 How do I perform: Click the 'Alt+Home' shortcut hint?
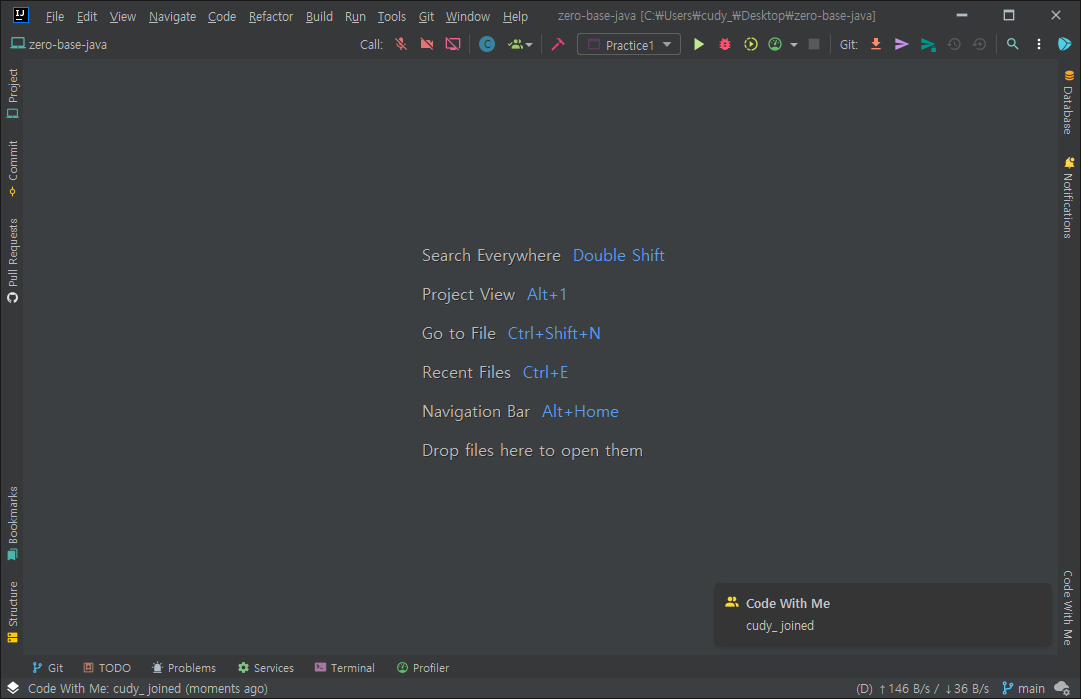(580, 412)
